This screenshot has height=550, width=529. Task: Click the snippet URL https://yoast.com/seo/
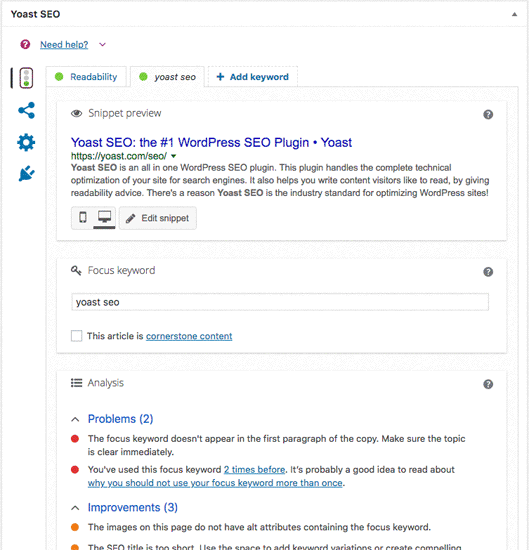point(119,156)
